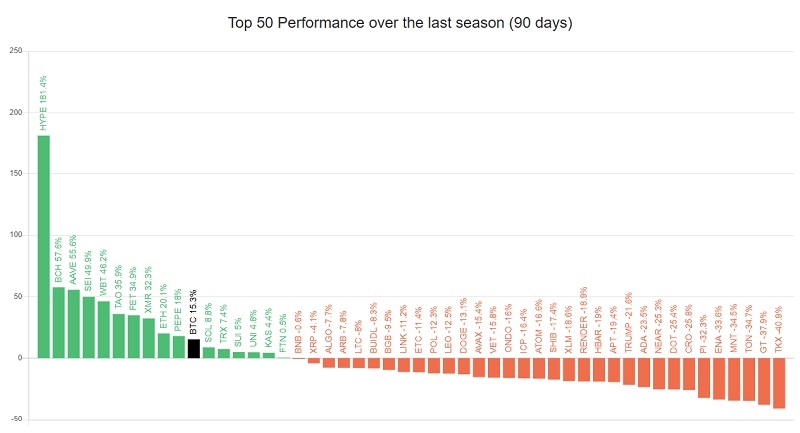Screen dimensions: 800x433
Task: Select the WBT bar in the chart
Action: 103,329
